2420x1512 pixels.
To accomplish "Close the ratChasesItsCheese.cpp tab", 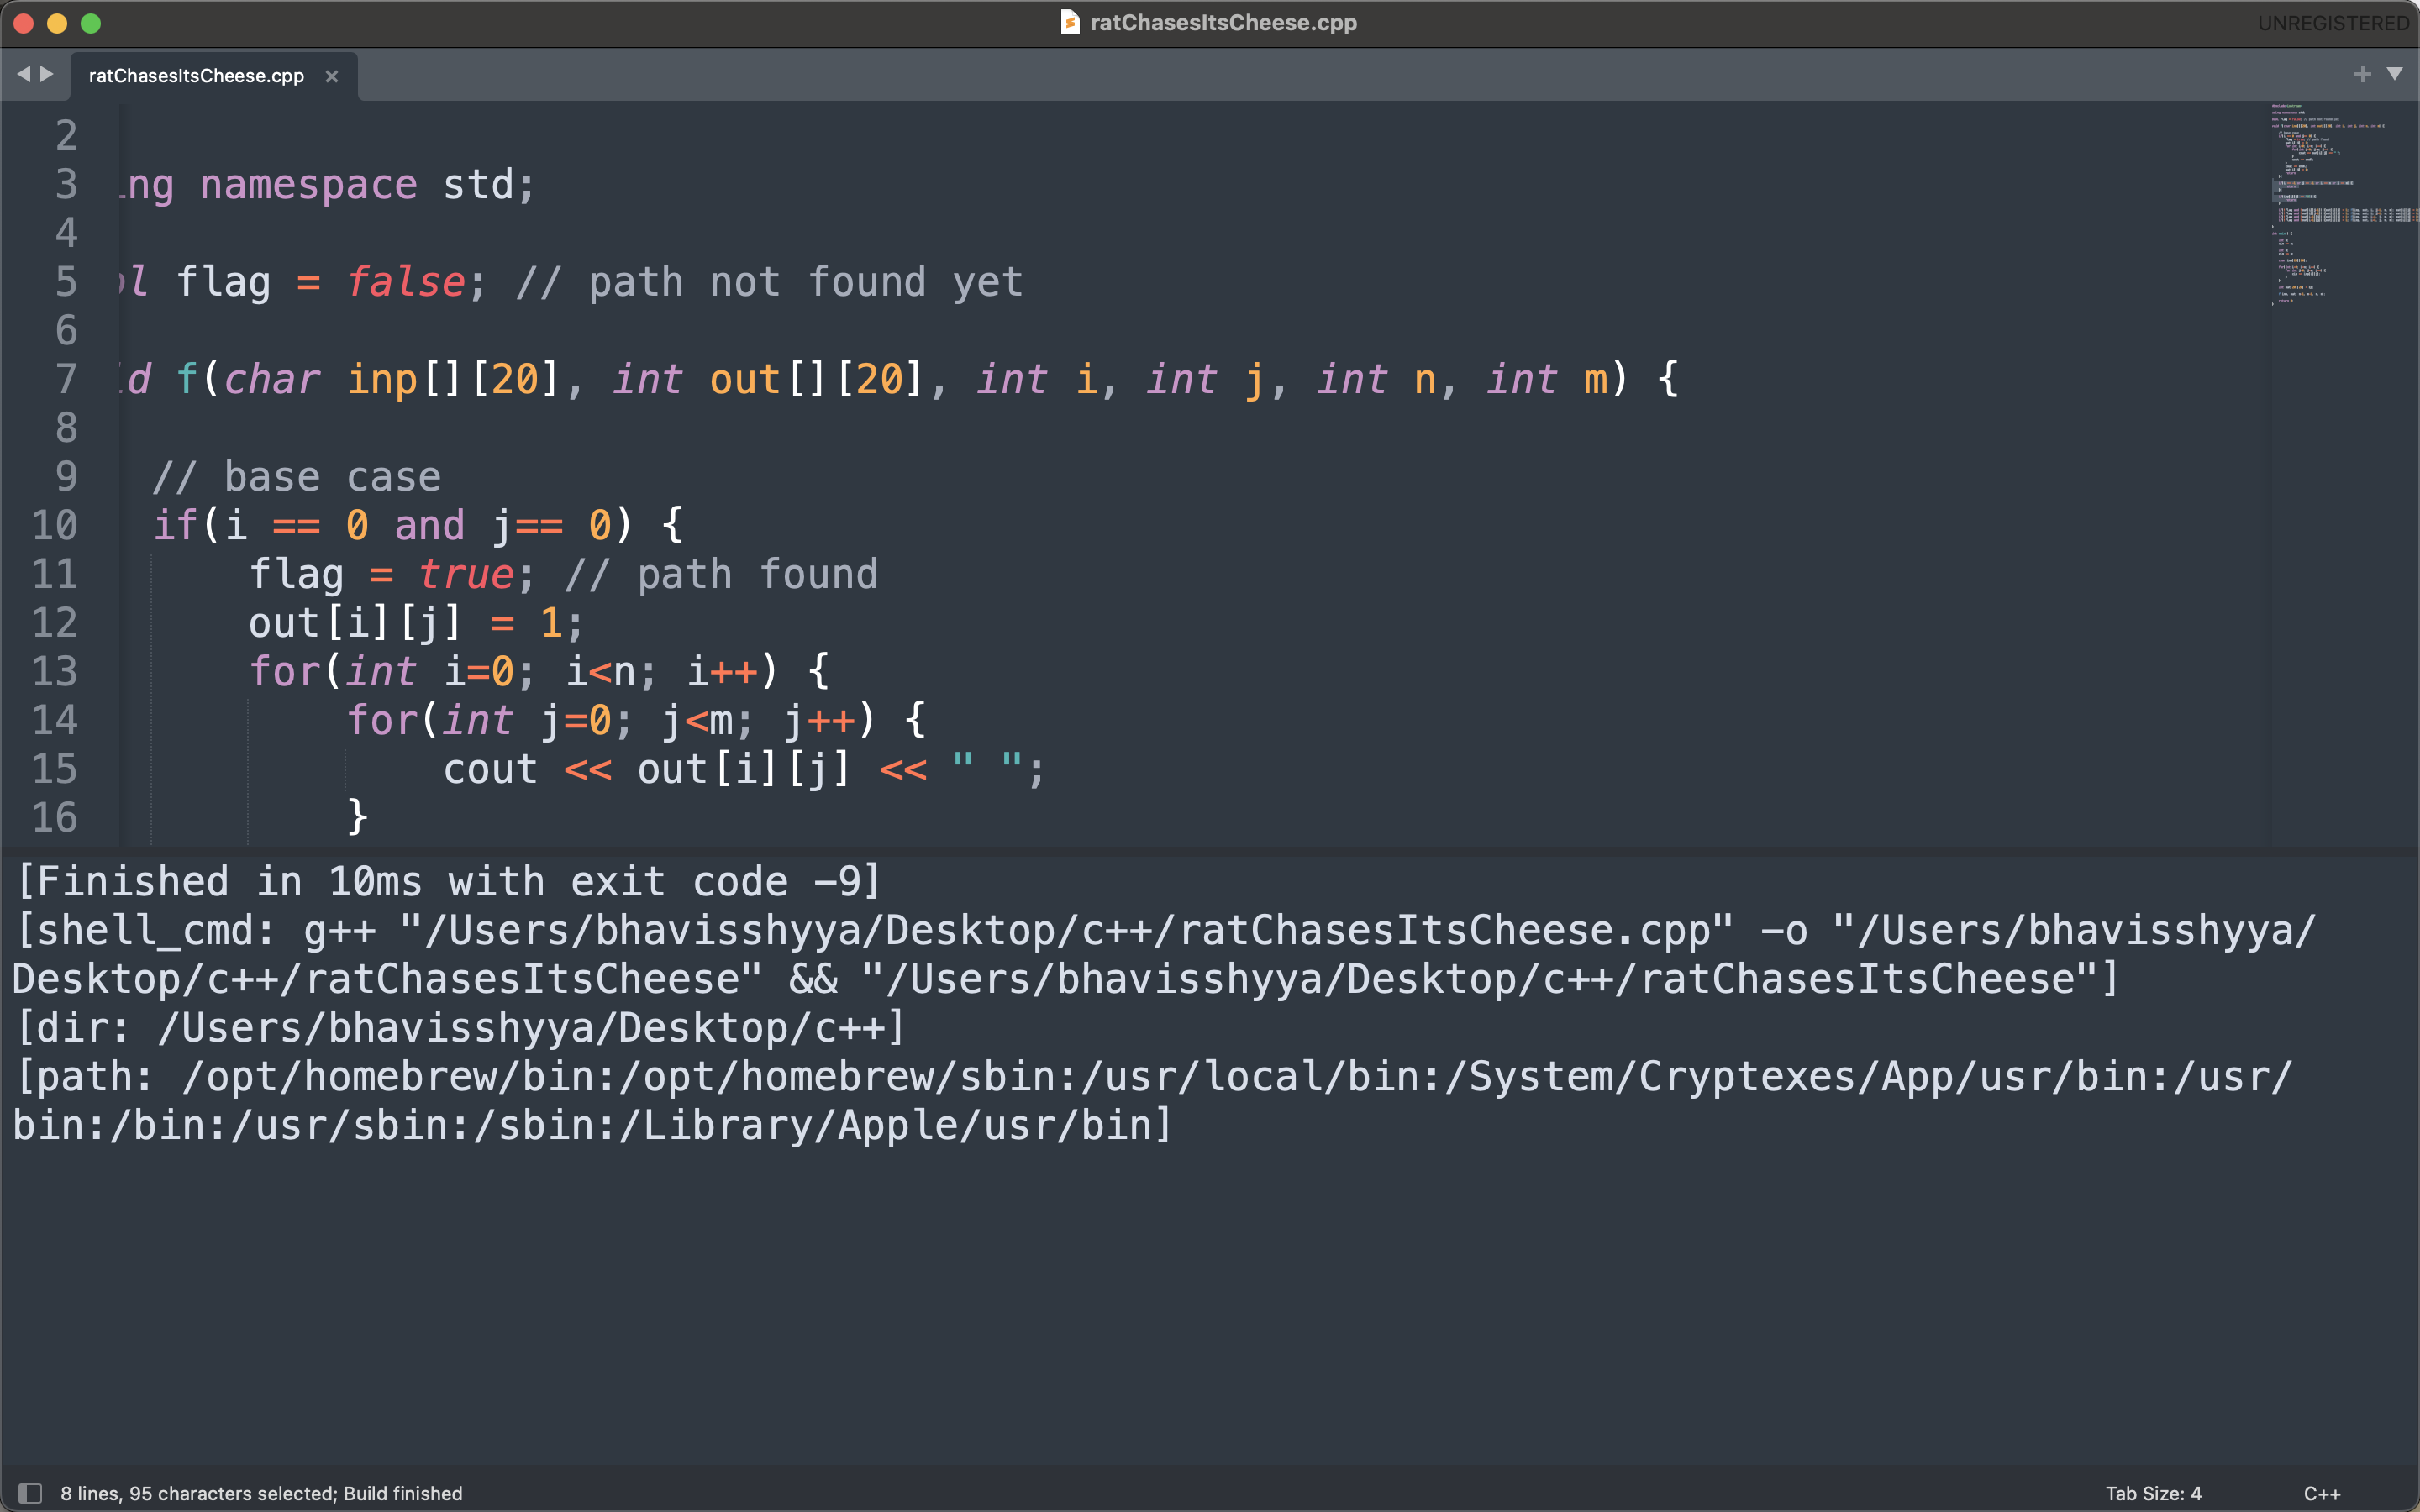I will (332, 76).
